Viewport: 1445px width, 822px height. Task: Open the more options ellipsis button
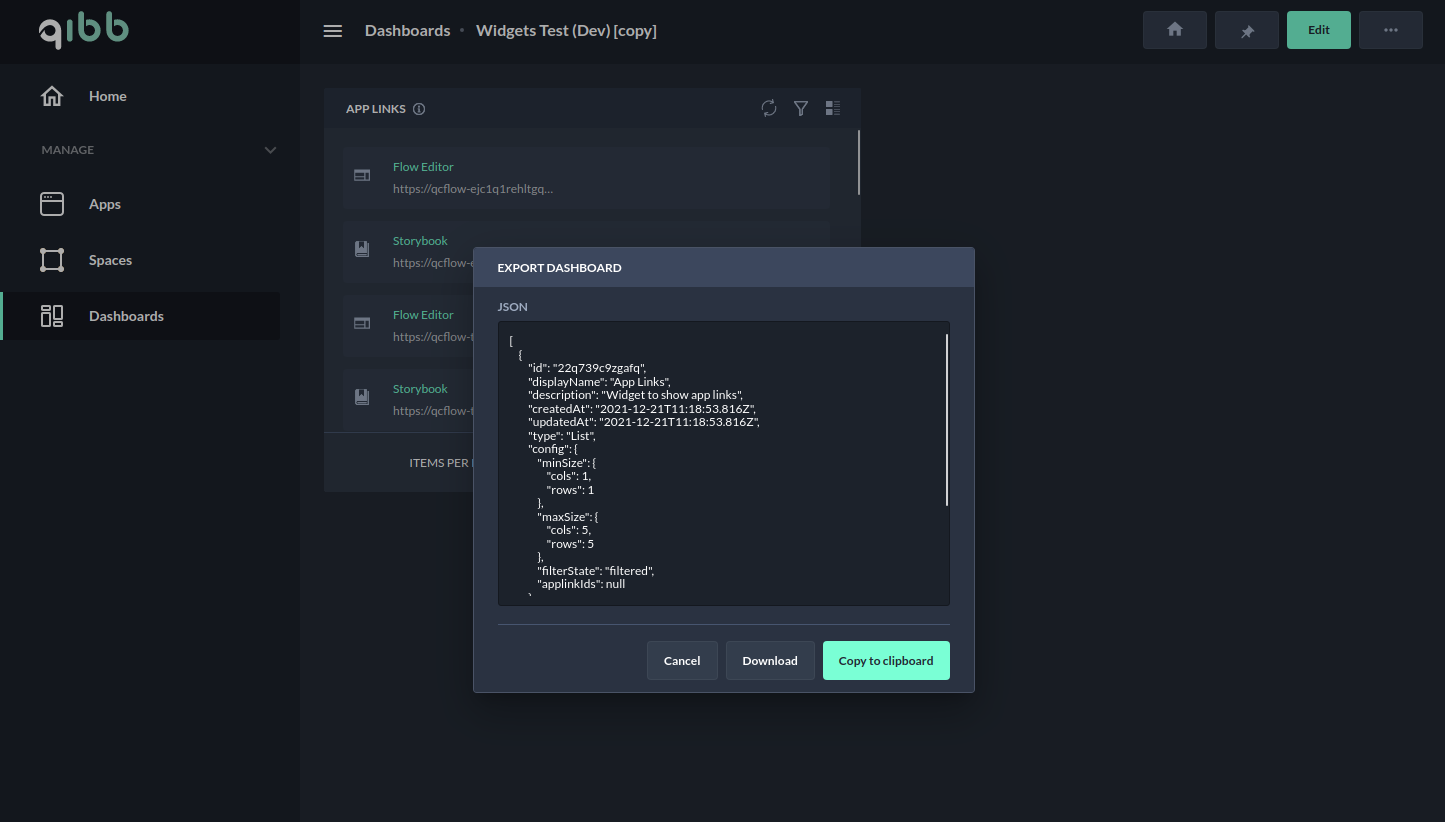1390,30
